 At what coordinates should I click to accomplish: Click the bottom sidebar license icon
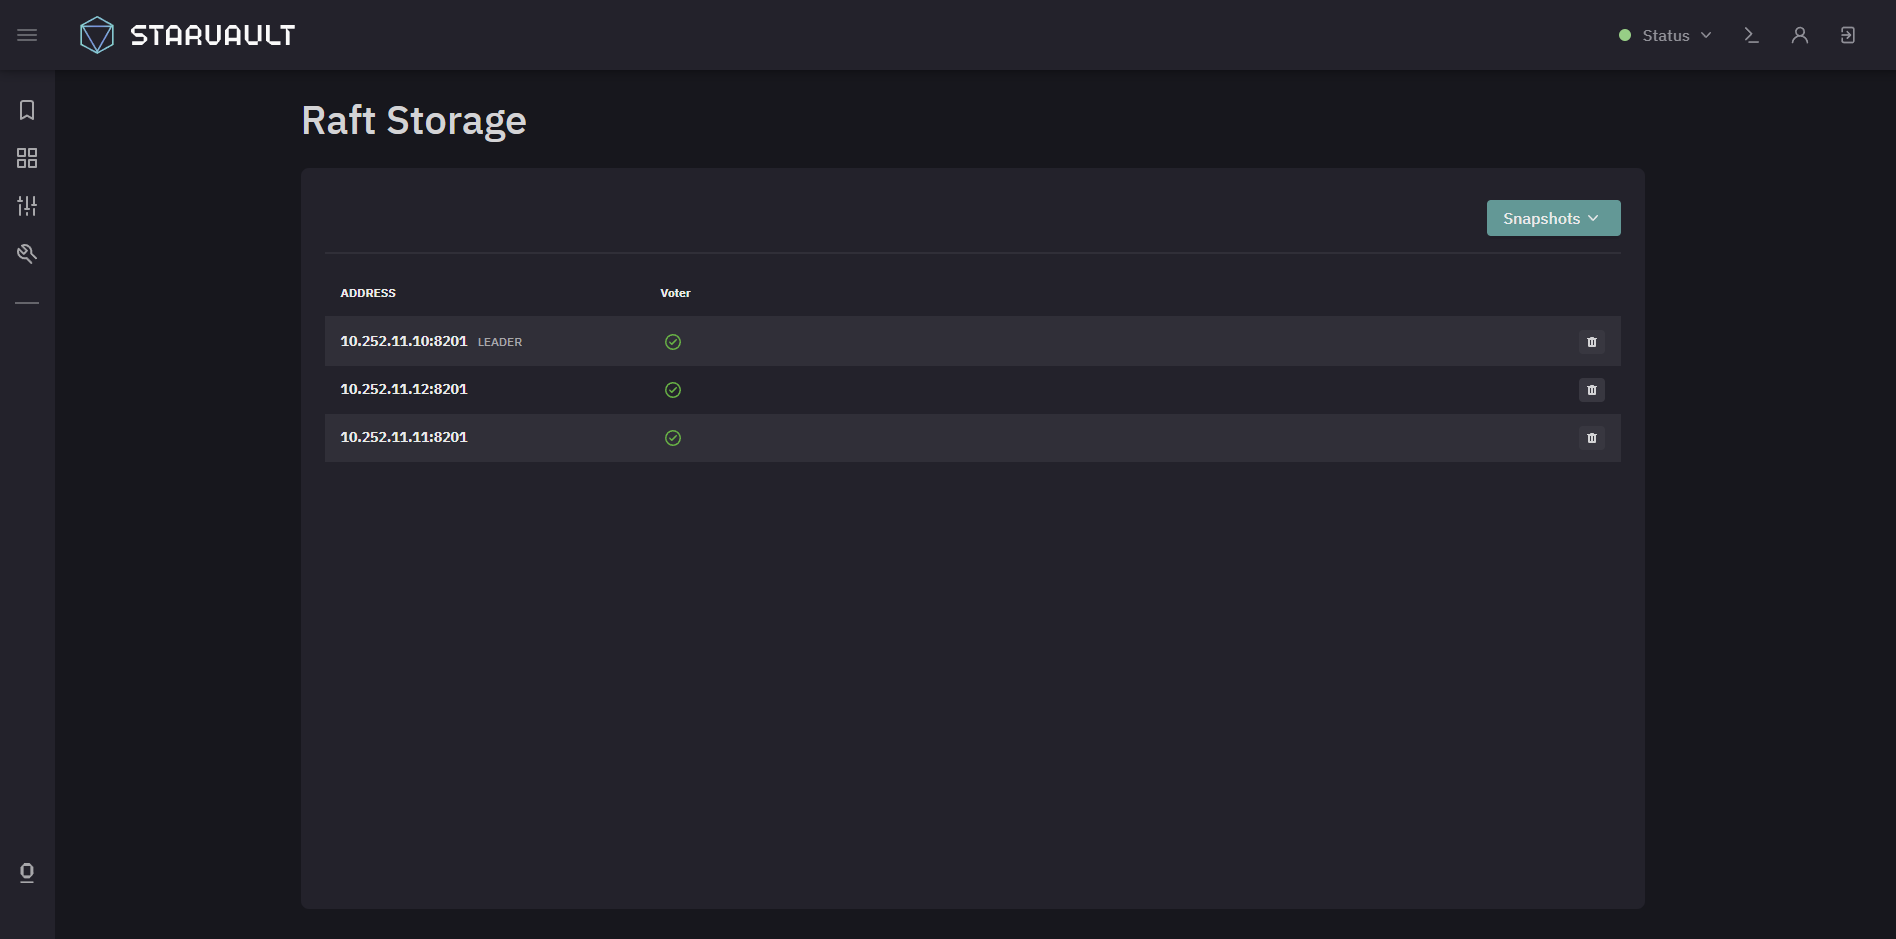click(x=27, y=873)
